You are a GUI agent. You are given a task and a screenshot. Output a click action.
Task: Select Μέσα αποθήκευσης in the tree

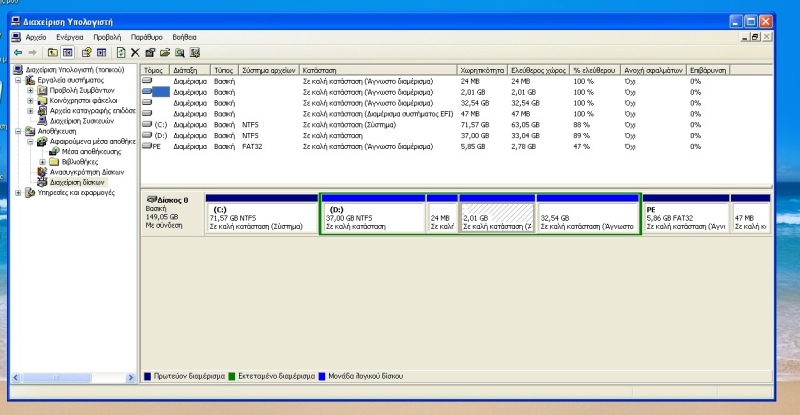91,152
